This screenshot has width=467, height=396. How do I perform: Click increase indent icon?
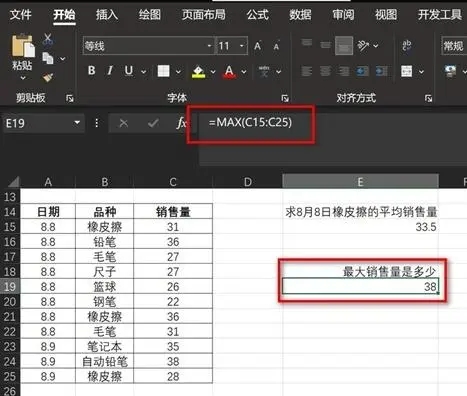382,71
